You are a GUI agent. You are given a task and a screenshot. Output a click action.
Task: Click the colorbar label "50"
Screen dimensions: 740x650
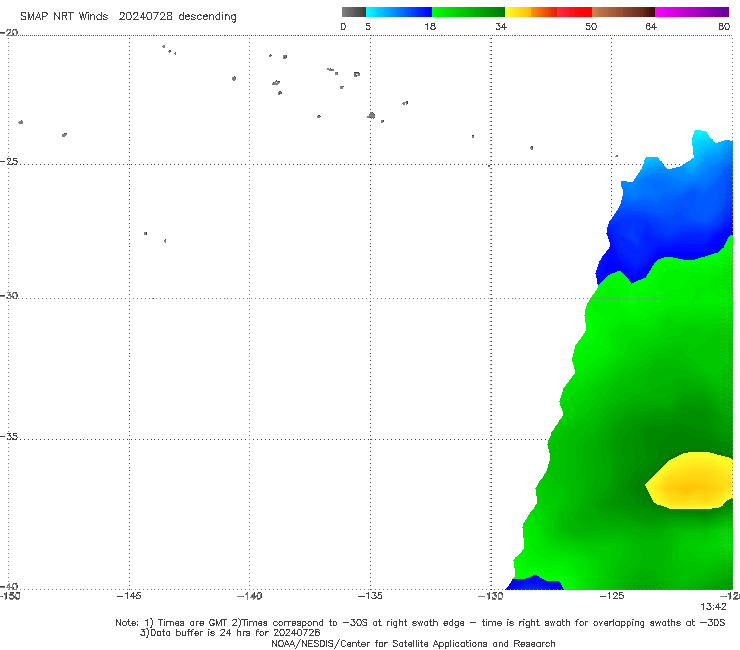click(x=591, y=26)
